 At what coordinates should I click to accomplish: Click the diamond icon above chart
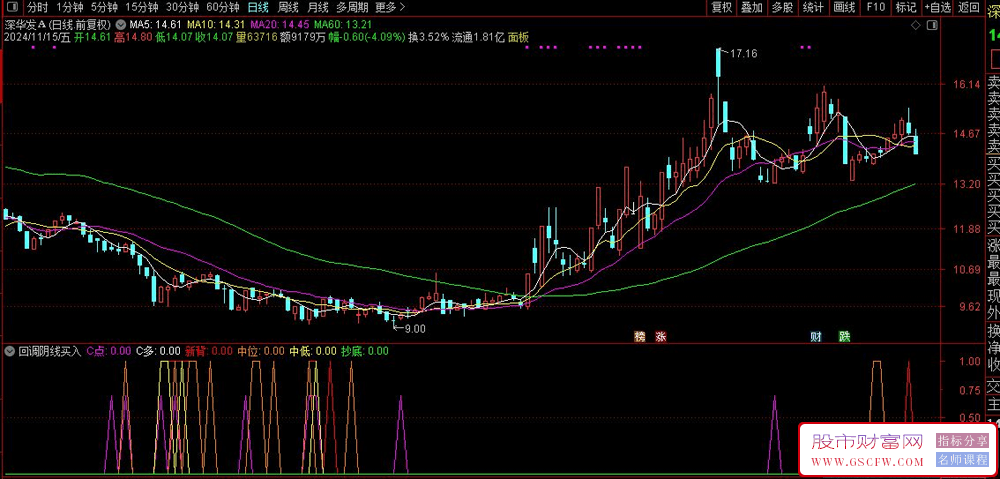click(915, 26)
